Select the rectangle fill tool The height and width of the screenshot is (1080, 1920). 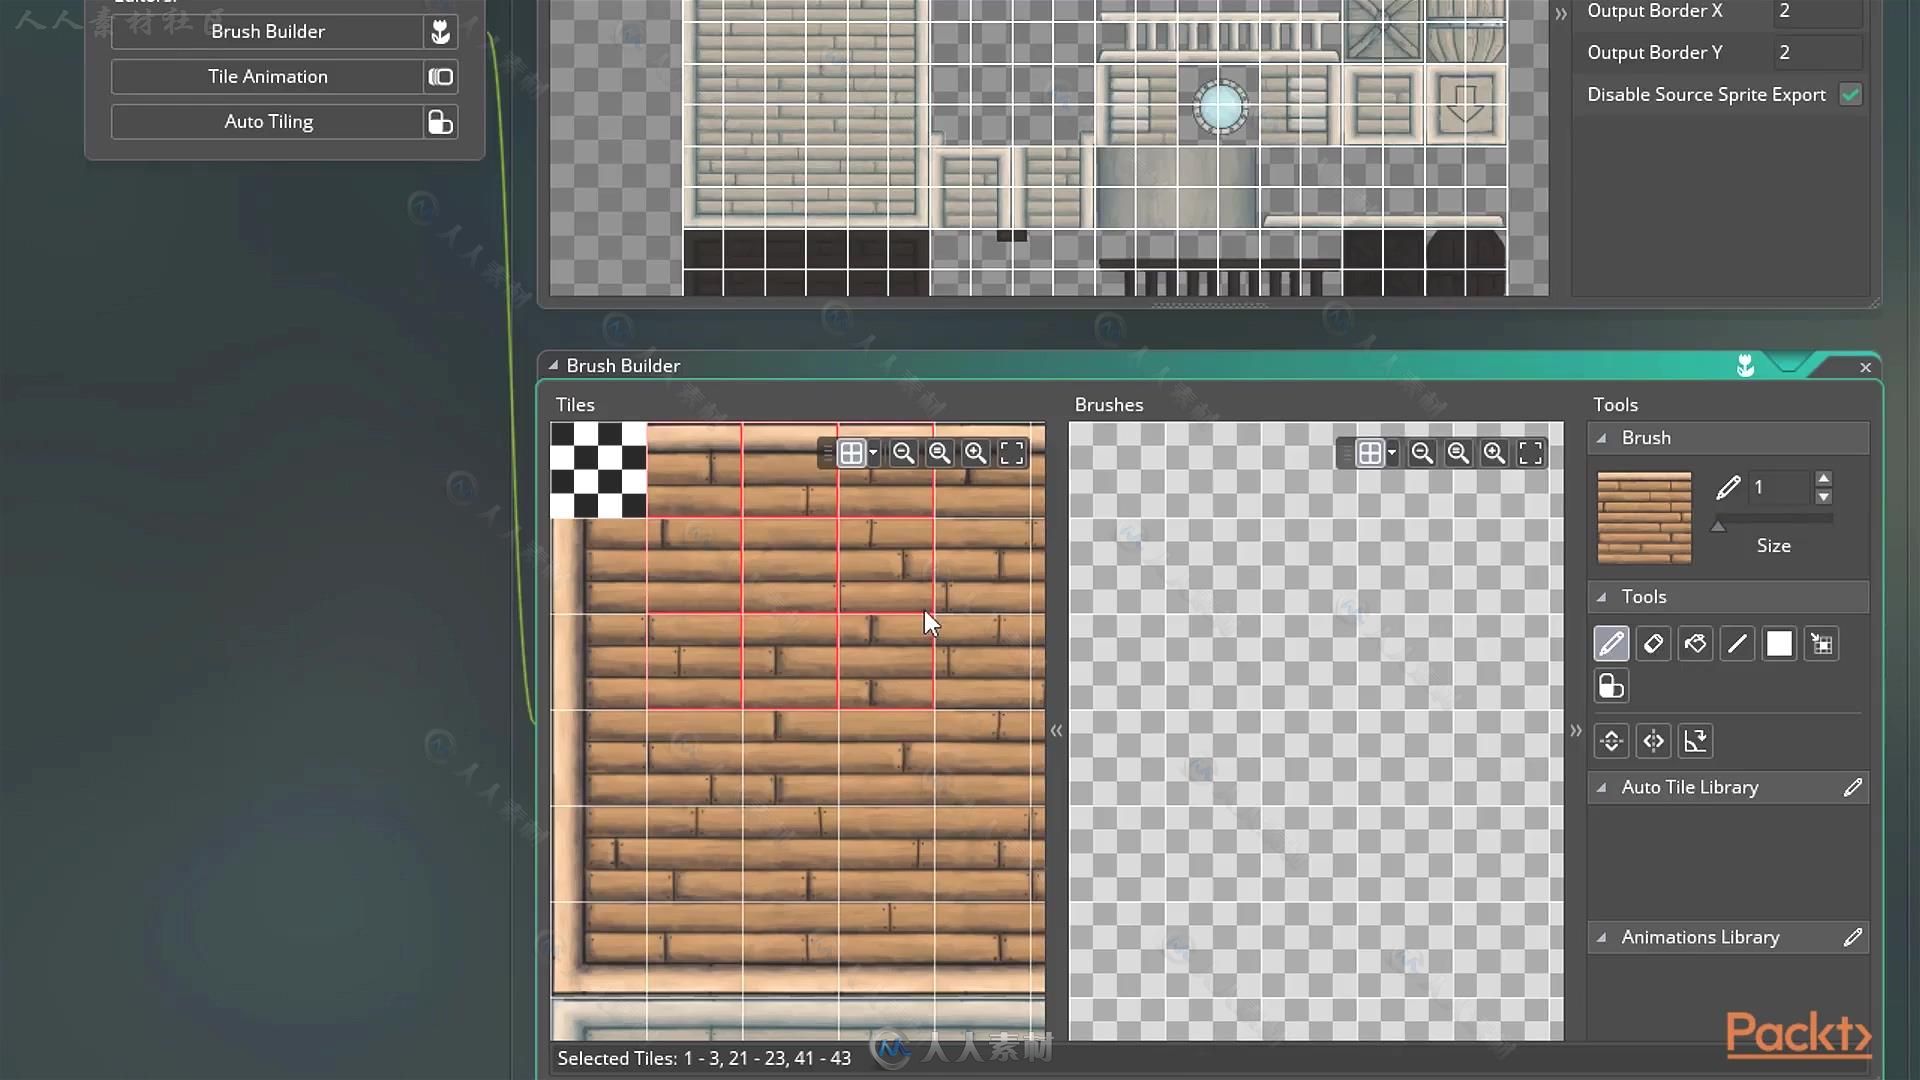[x=1779, y=642]
